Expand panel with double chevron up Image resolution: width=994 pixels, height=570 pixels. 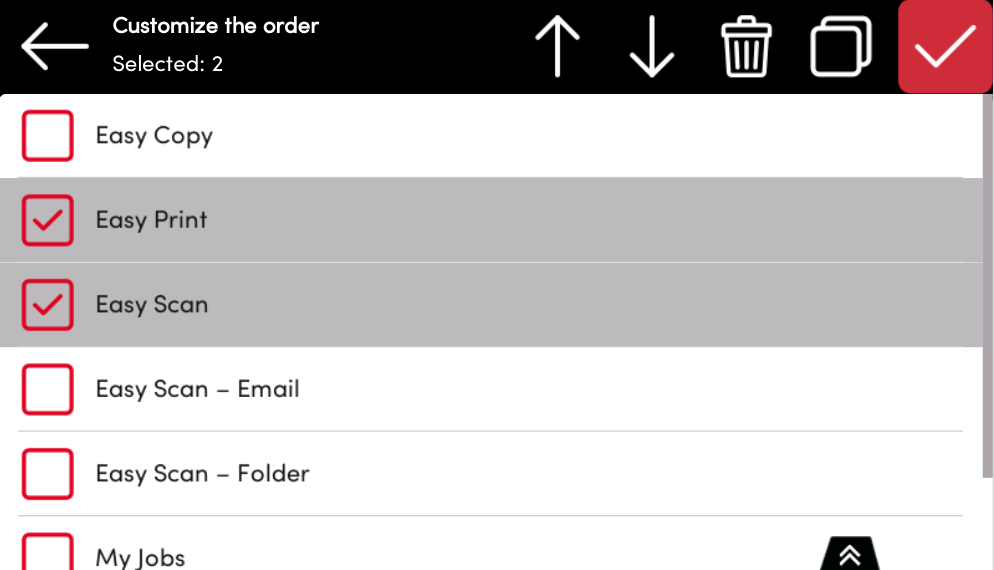pyautogui.click(x=850, y=555)
